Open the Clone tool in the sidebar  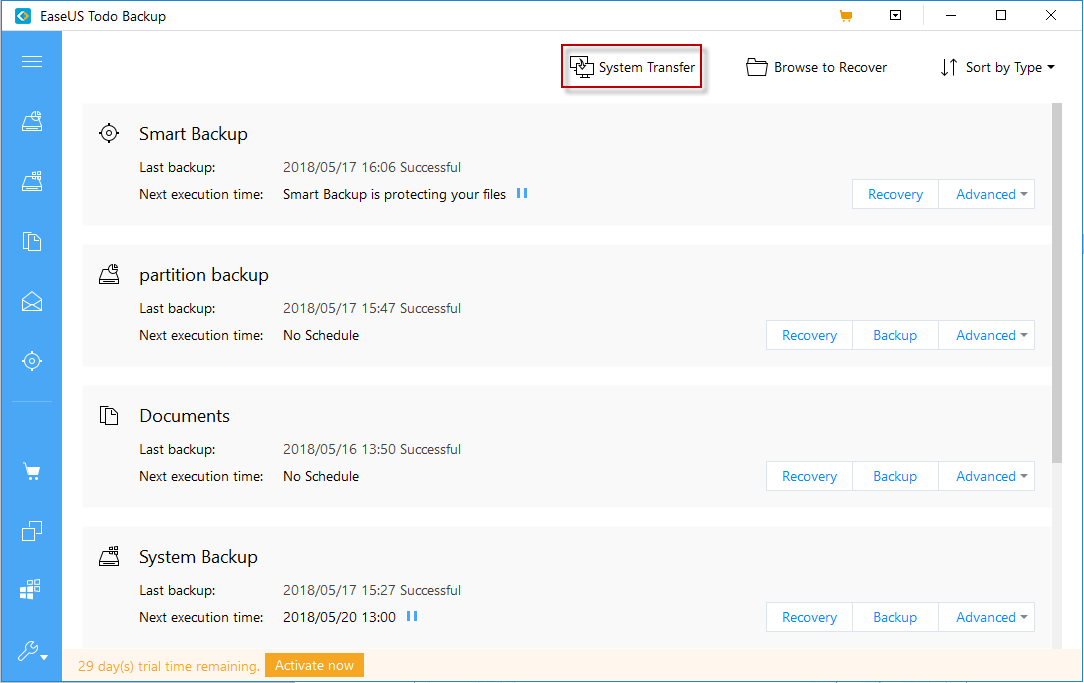(32, 531)
